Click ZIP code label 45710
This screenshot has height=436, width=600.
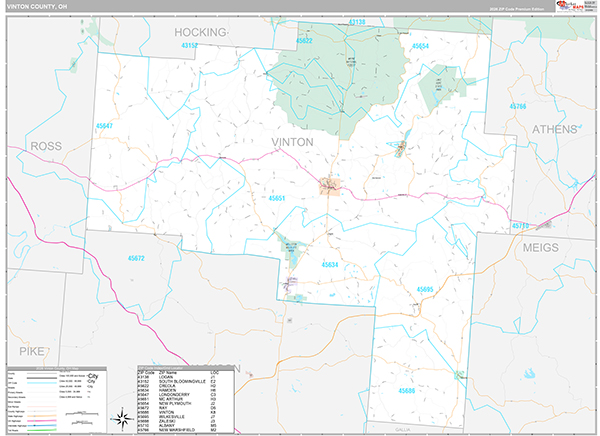pyautogui.click(x=520, y=226)
